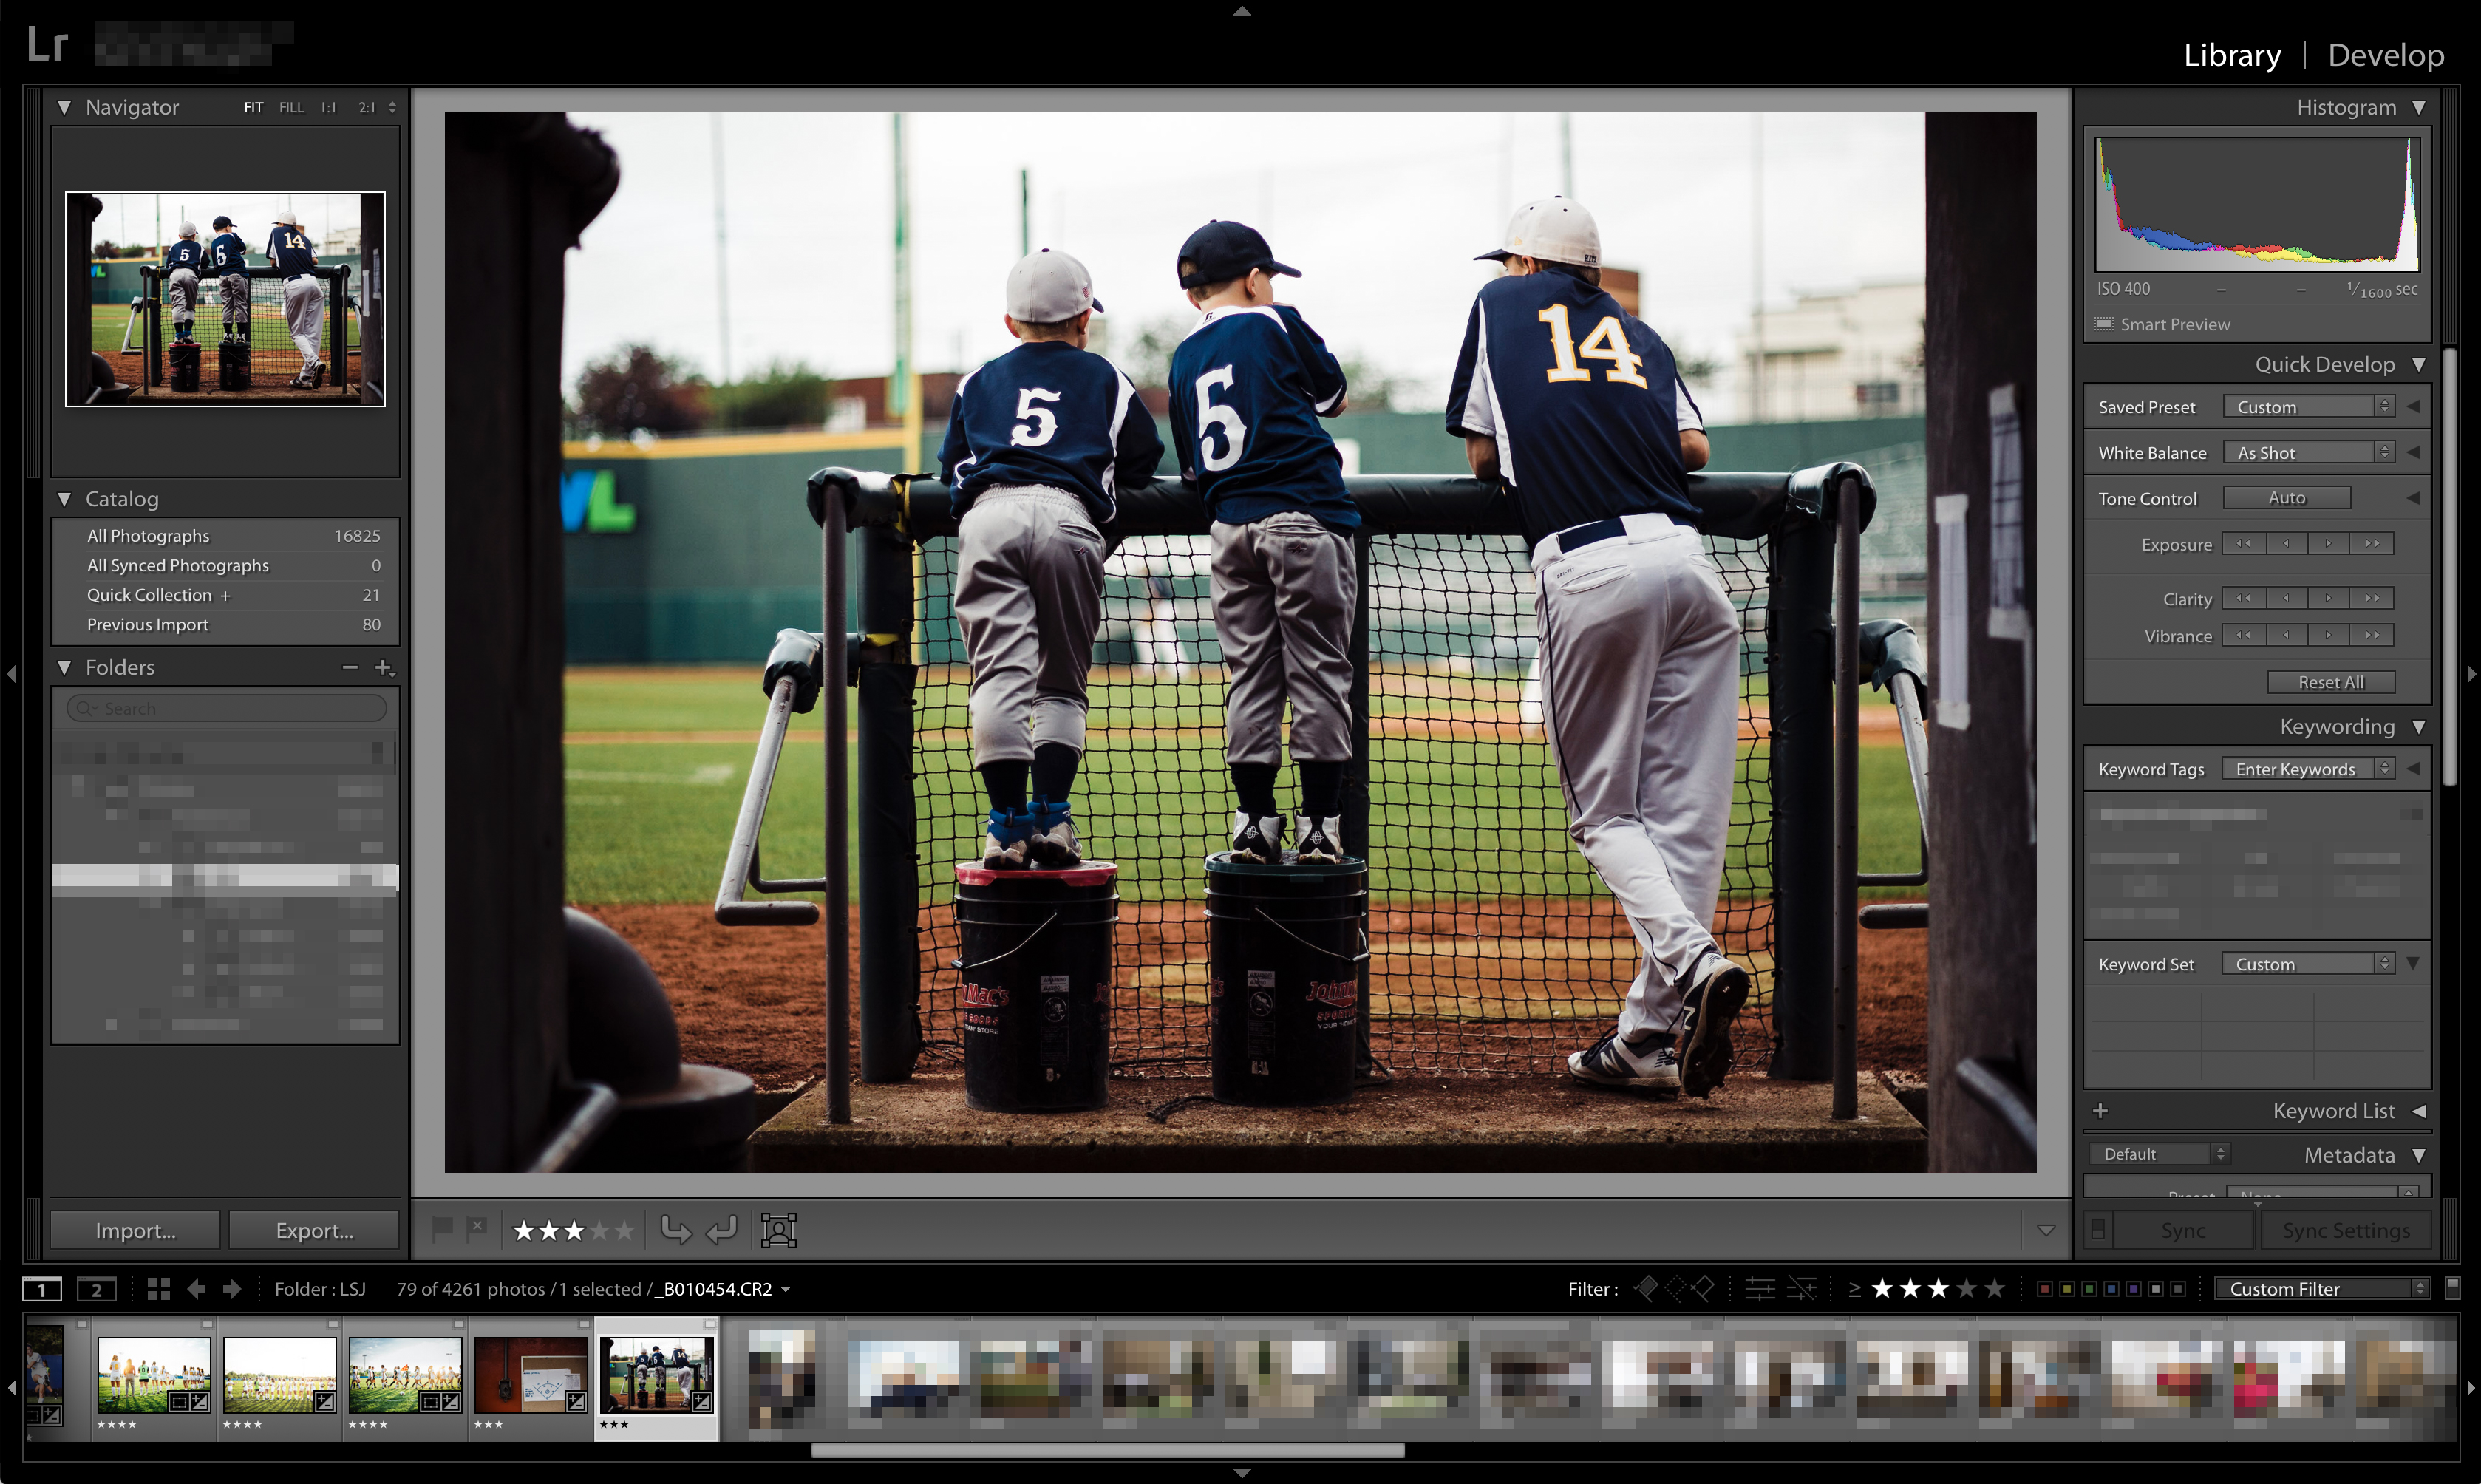Image resolution: width=2481 pixels, height=1484 pixels.
Task: Select Quick Collection in Catalog
Action: click(149, 595)
